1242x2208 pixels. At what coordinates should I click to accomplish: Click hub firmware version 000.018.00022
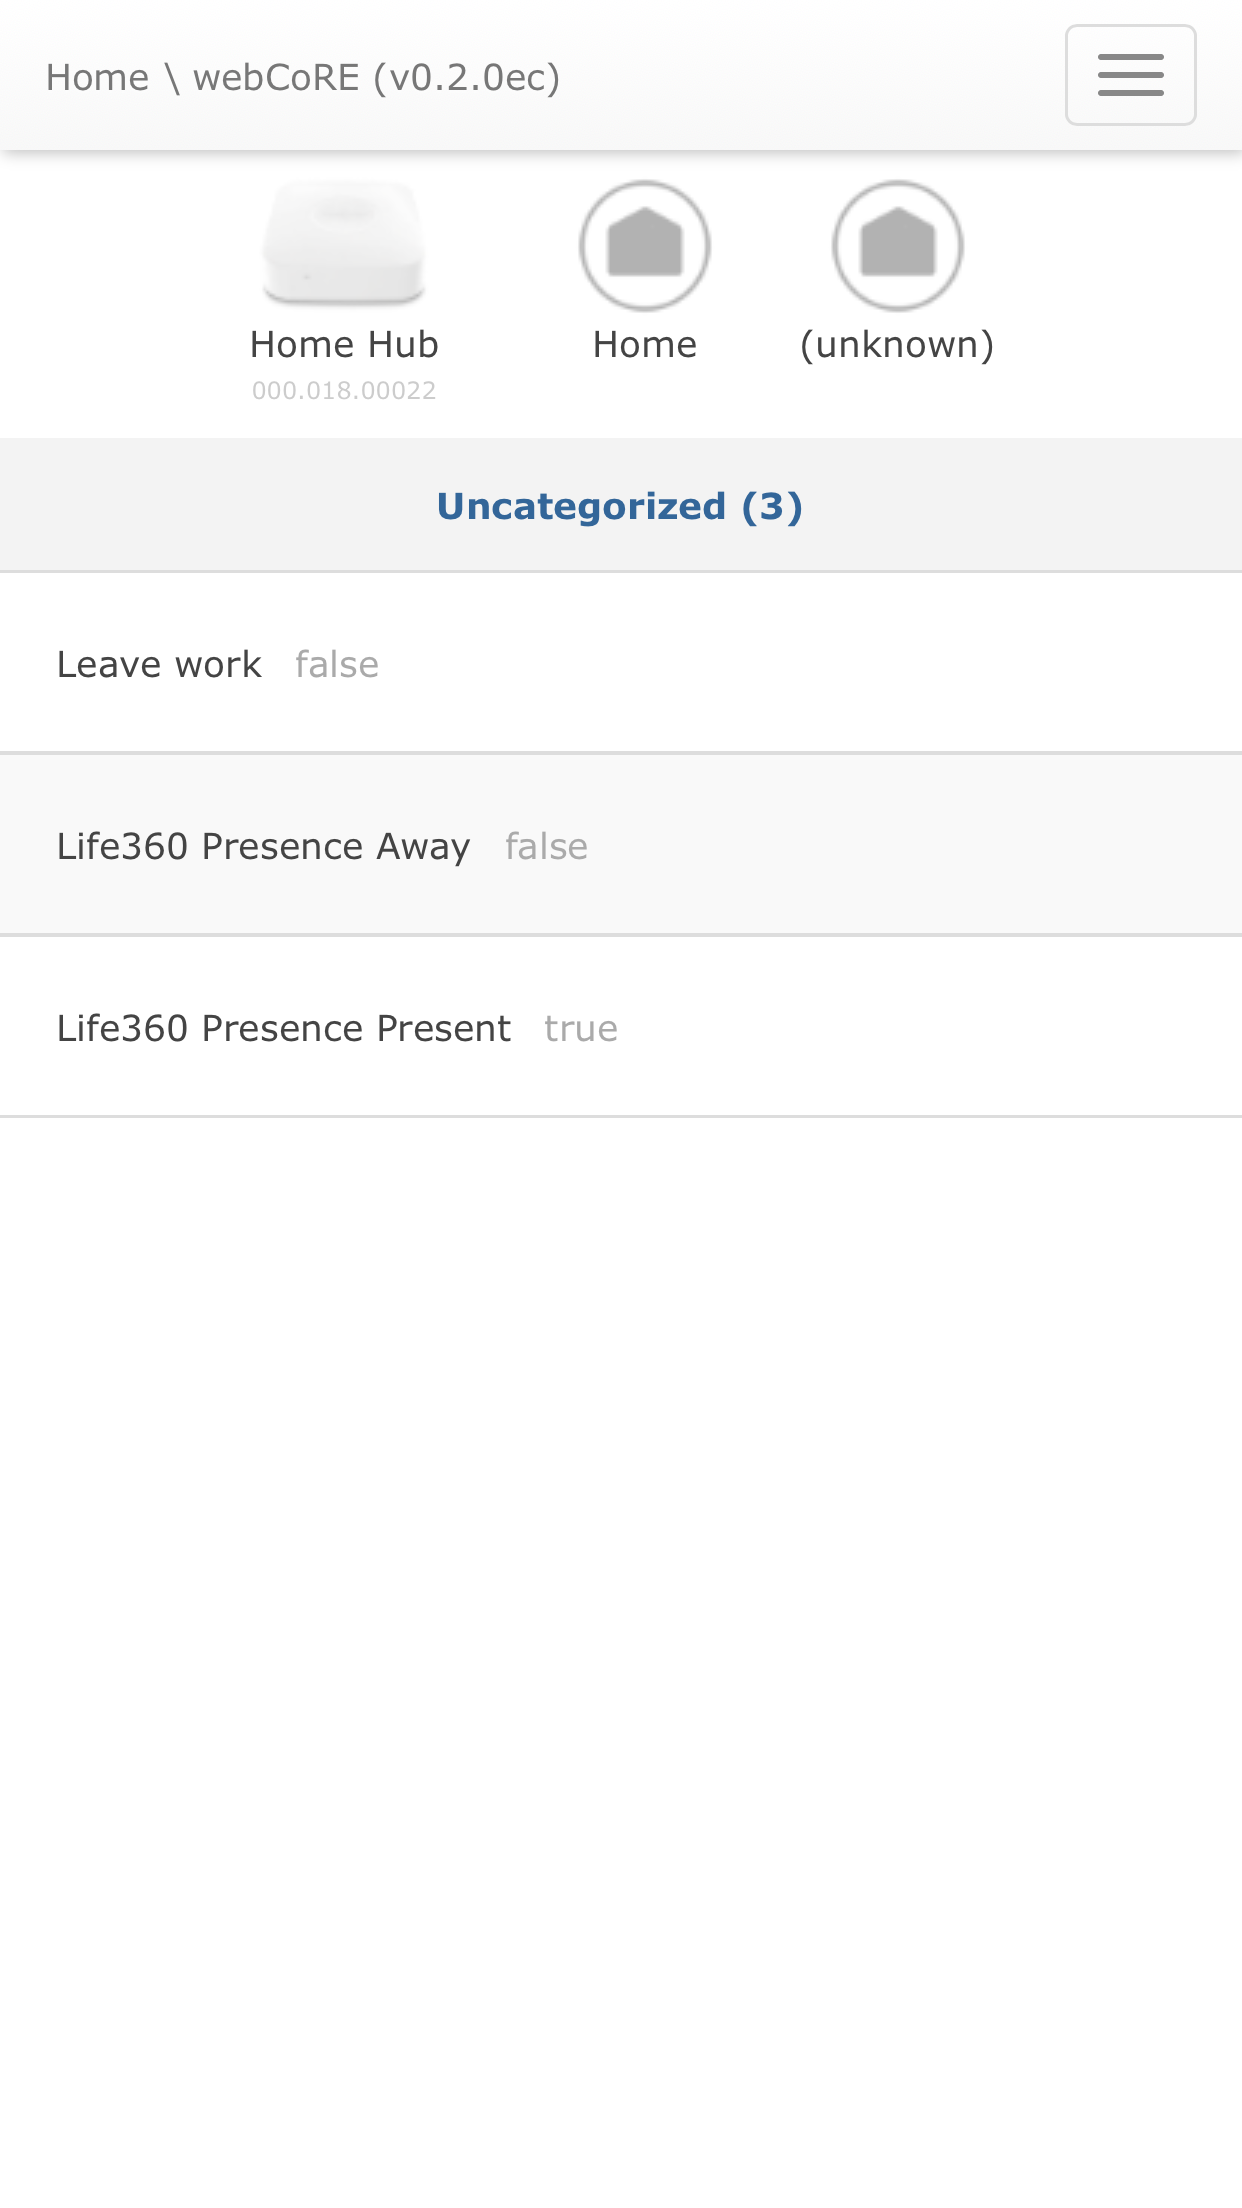[x=344, y=390]
